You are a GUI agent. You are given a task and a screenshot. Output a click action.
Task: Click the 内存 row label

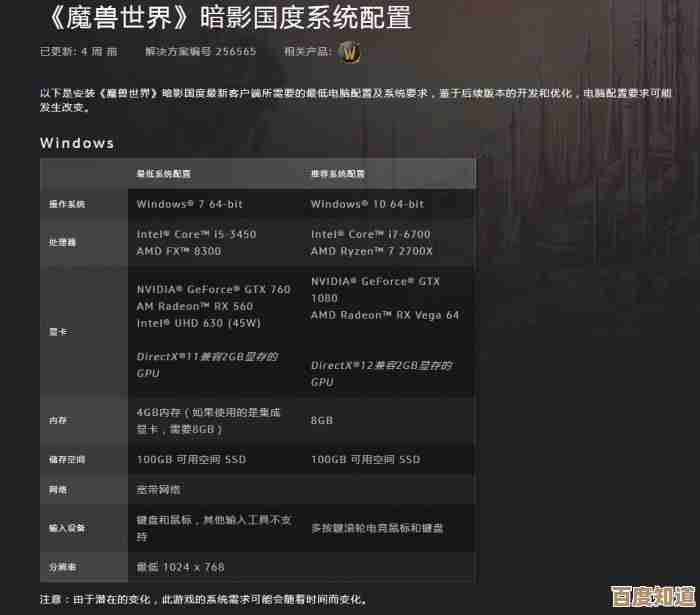coord(58,420)
